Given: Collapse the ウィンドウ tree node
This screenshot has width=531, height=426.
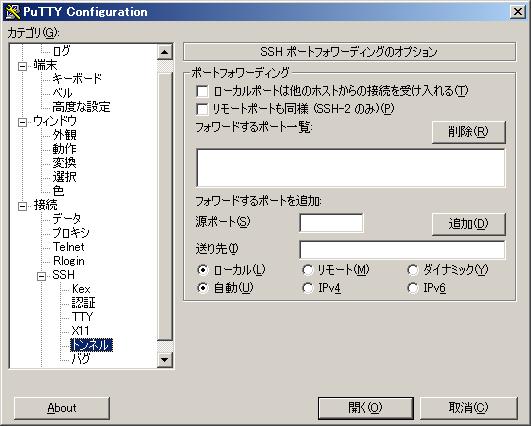Looking at the screenshot, I should (22, 122).
